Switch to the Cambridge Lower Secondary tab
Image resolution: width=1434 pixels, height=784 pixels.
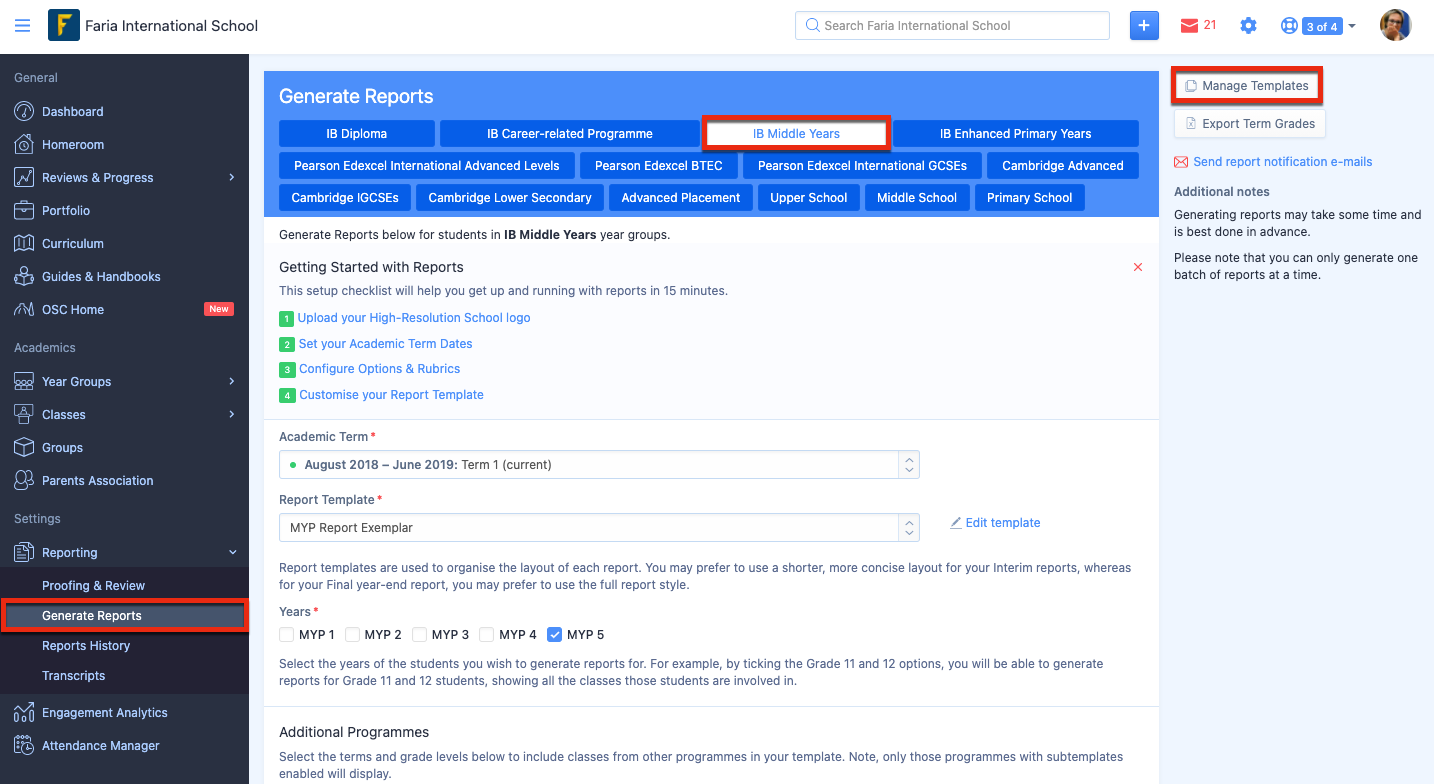[x=510, y=197]
